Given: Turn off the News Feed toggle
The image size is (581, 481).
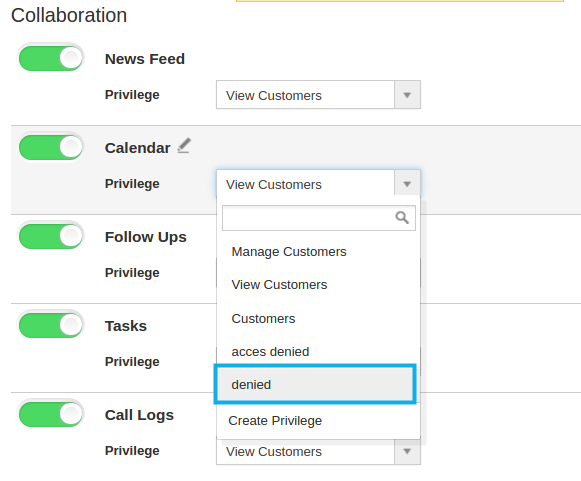Looking at the screenshot, I should (51, 58).
